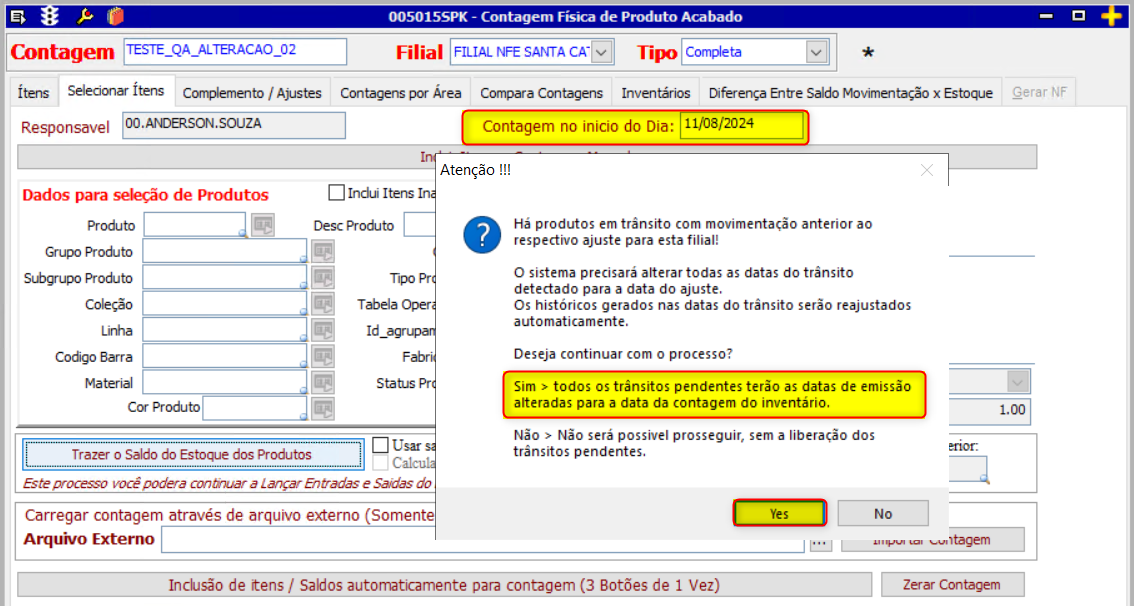Click the Codigo Barra input field

pos(225,357)
